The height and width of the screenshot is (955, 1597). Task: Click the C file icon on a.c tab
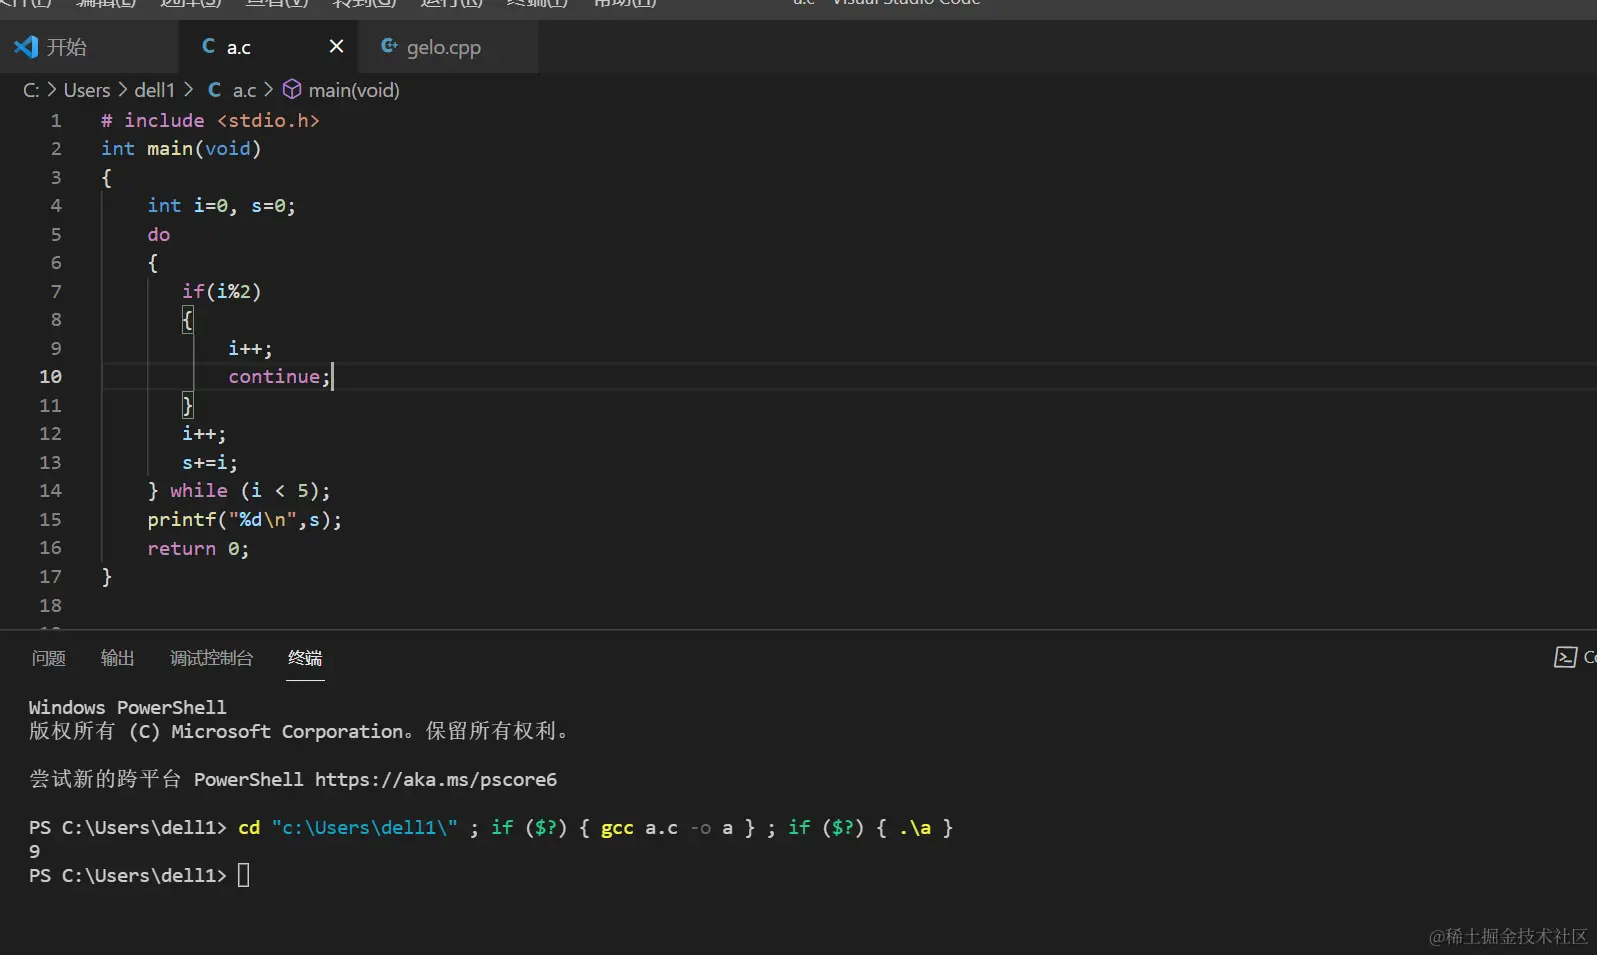coord(208,46)
